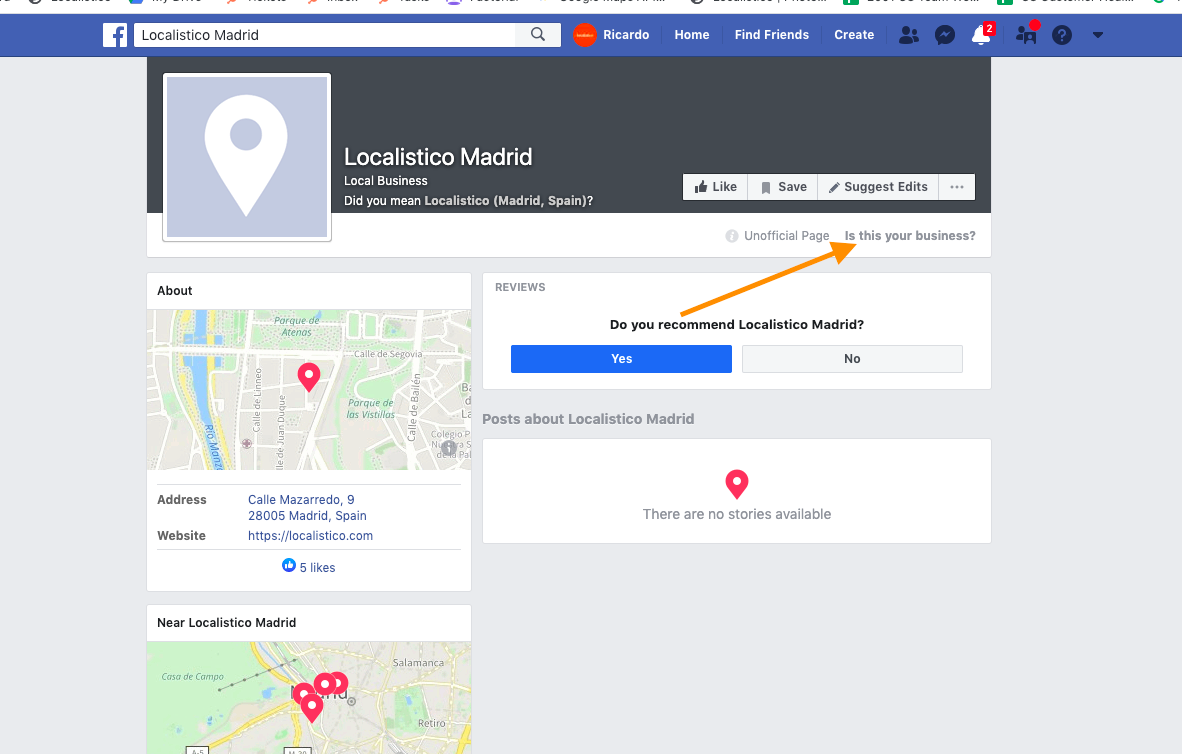The height and width of the screenshot is (754, 1182).
Task: Click the blue thumbs-up likes icon
Action: [289, 566]
